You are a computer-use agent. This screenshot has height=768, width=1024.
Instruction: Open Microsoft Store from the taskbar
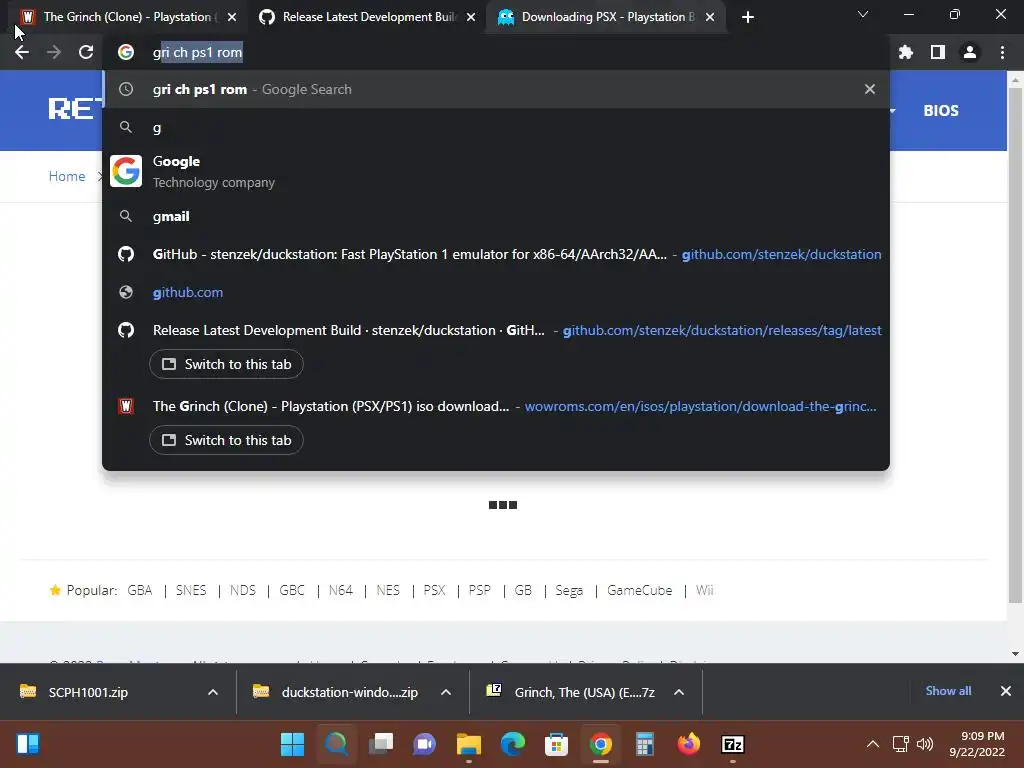556,744
